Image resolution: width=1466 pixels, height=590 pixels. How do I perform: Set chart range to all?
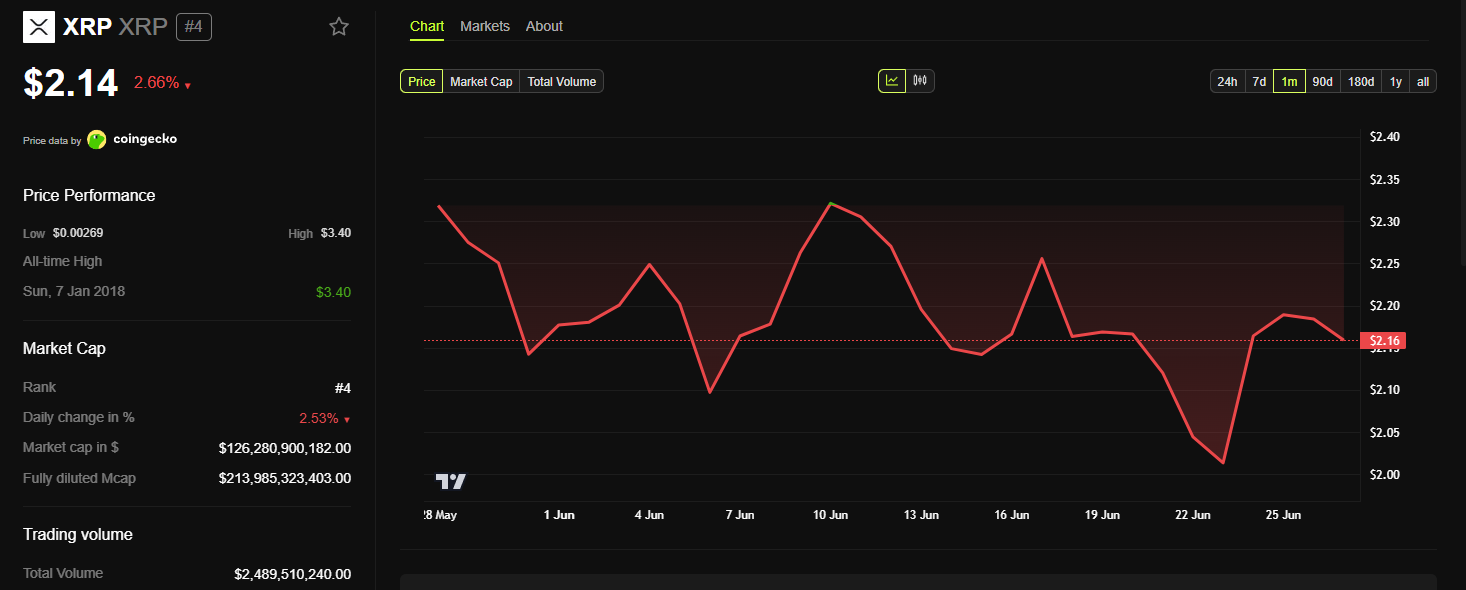[1423, 82]
